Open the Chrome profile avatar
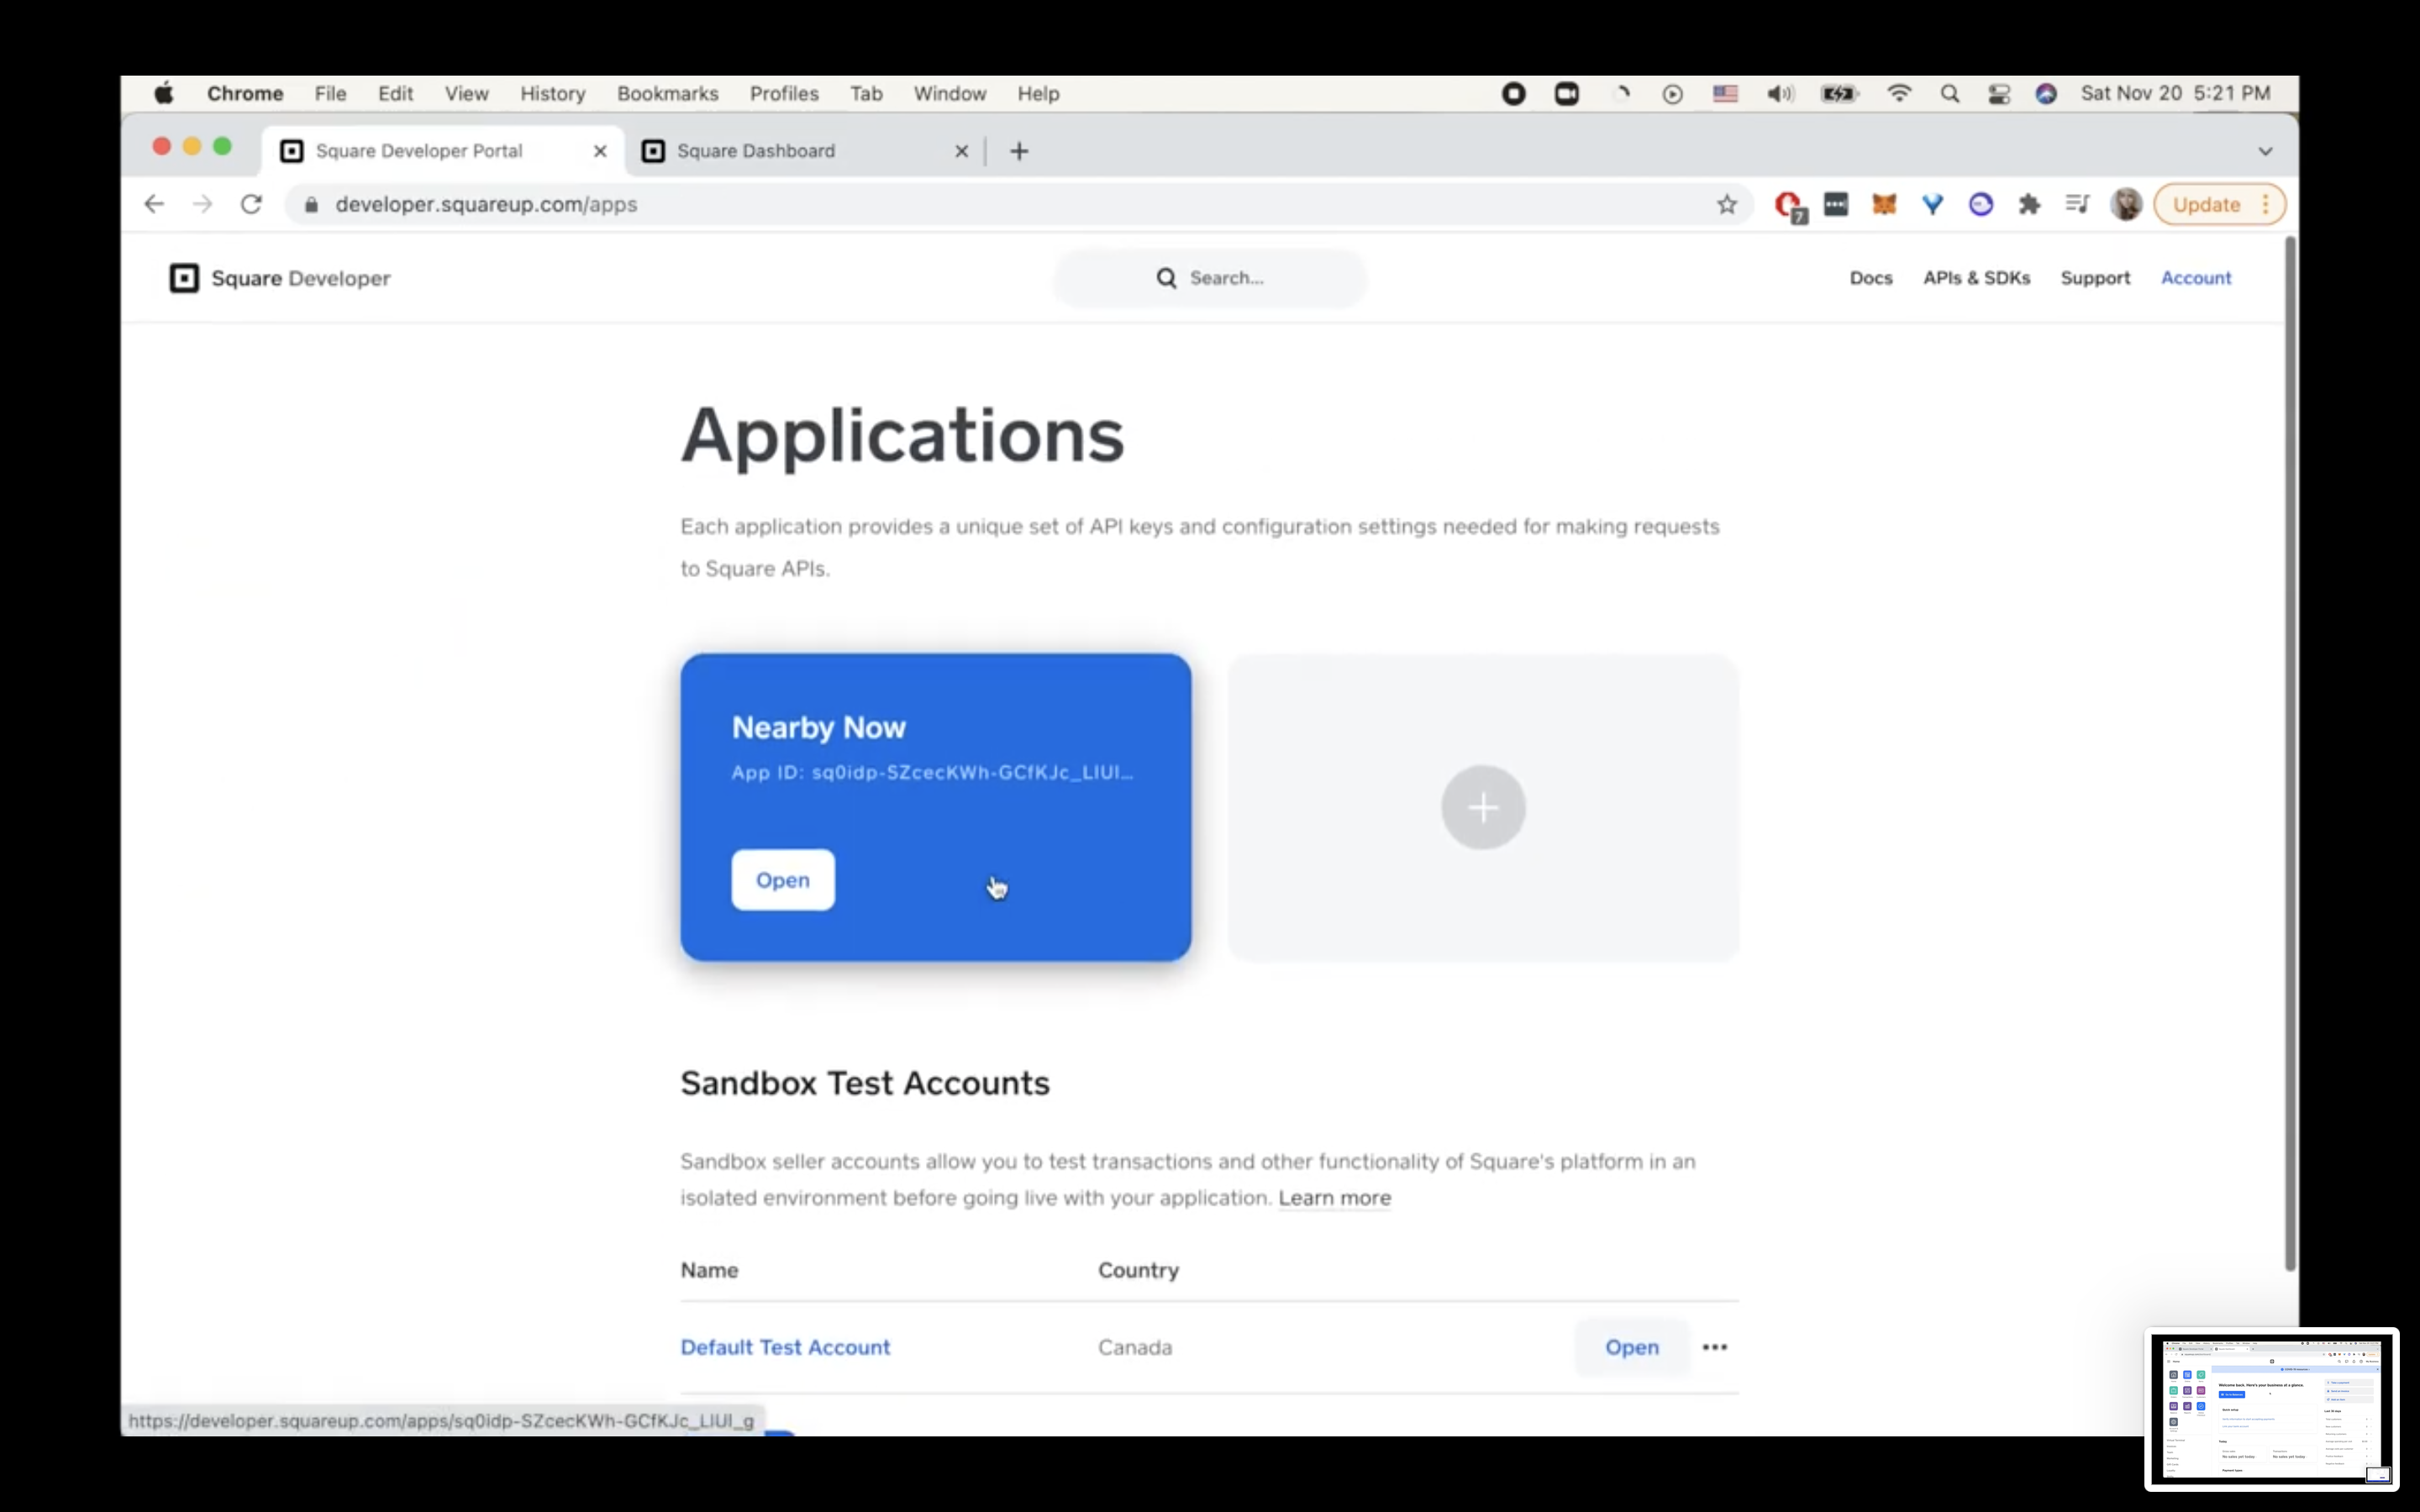Viewport: 2420px width, 1512px height. (2125, 205)
